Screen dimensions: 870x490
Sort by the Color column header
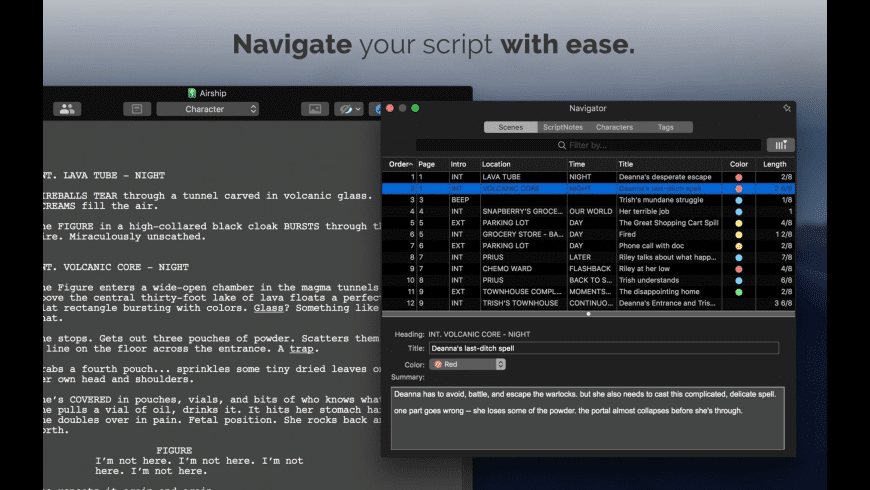click(739, 164)
